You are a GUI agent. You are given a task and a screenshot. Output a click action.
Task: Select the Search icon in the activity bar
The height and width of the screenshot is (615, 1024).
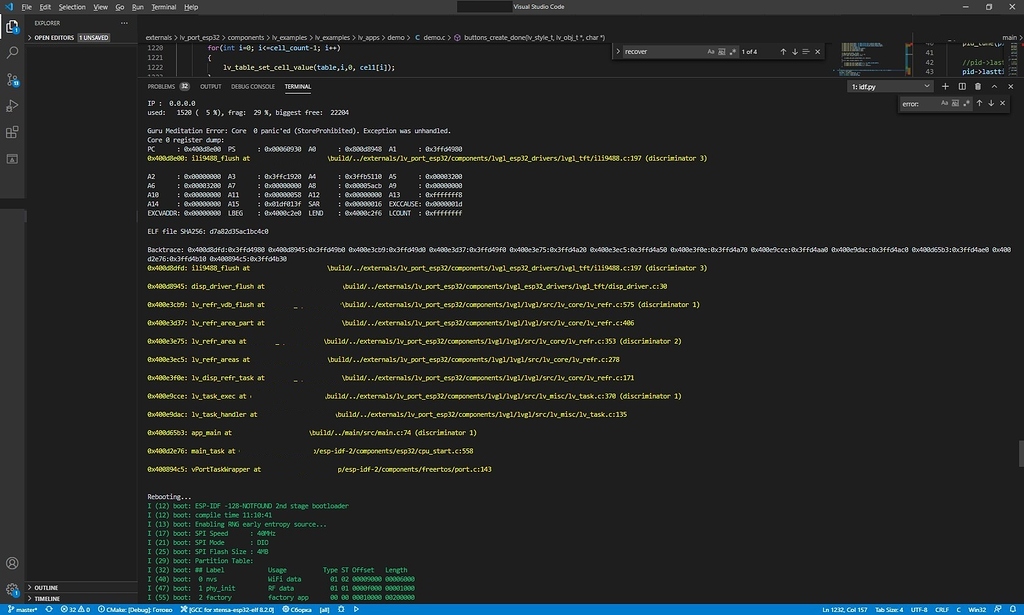point(13,52)
